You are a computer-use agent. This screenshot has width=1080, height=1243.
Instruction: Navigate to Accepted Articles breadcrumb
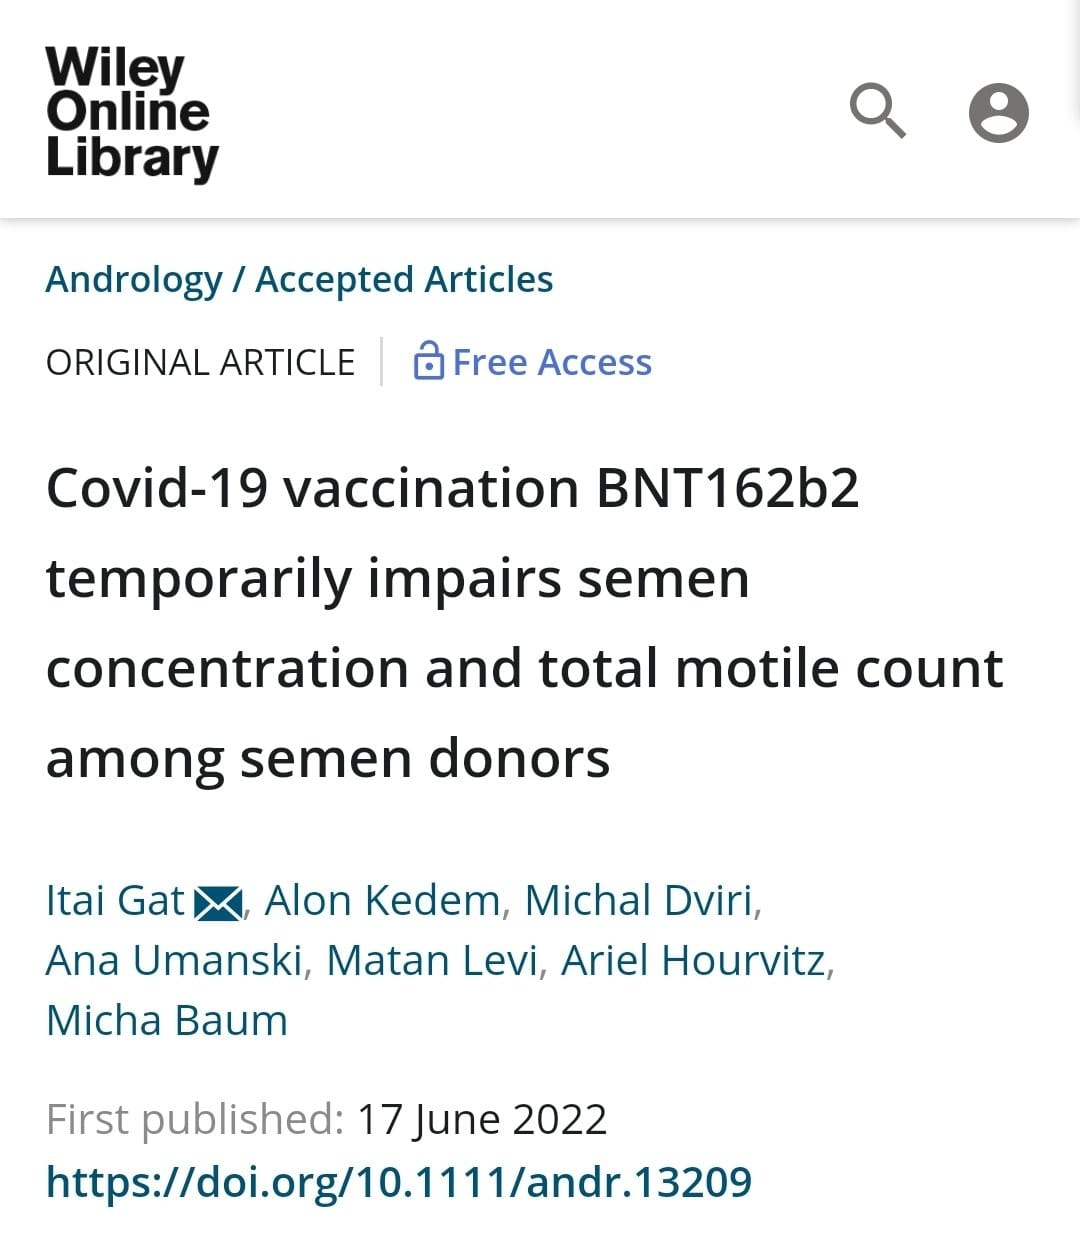(x=404, y=279)
